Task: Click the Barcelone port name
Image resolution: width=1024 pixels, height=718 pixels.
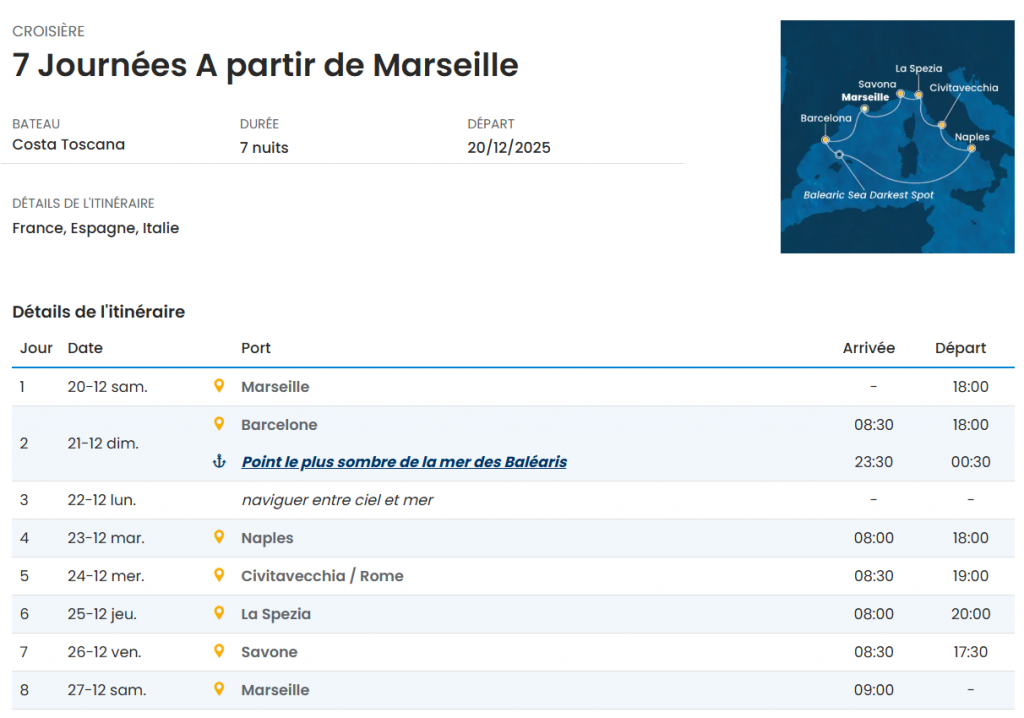Action: [279, 425]
